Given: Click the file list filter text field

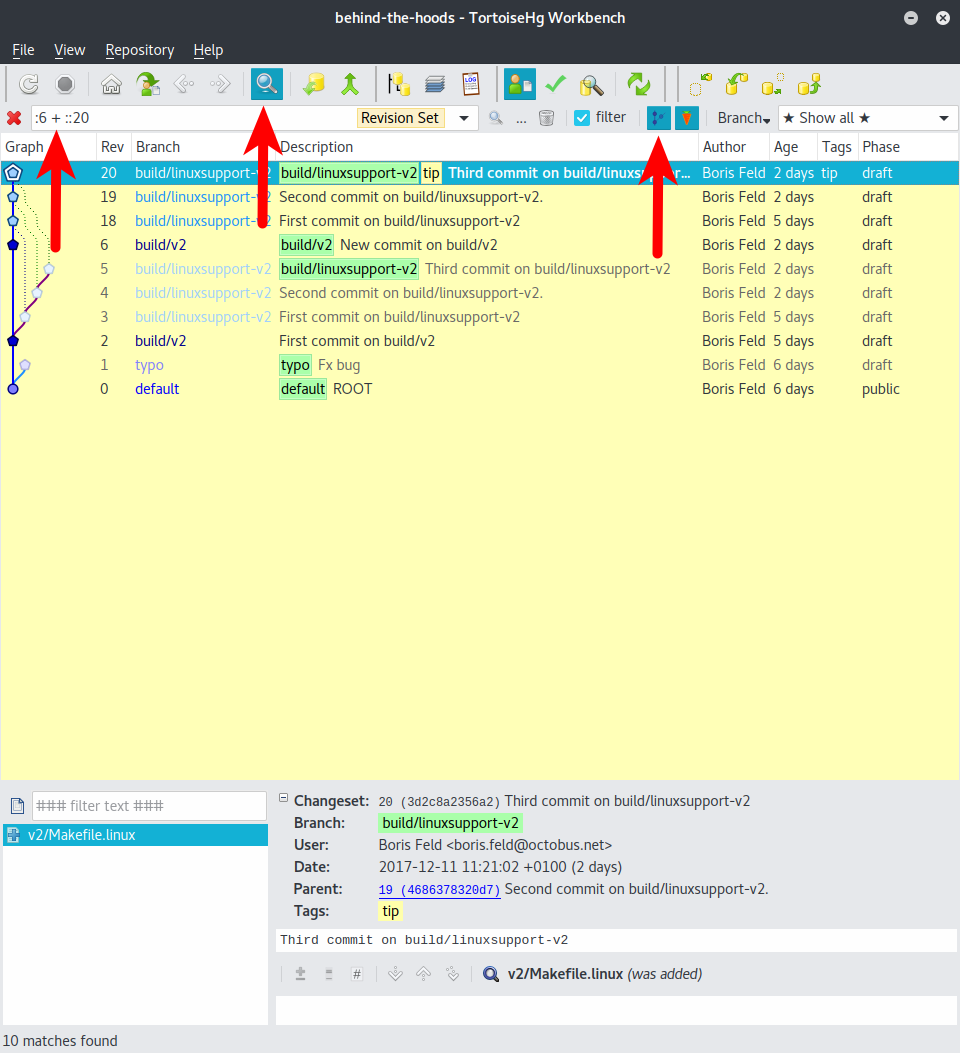Looking at the screenshot, I should [149, 806].
